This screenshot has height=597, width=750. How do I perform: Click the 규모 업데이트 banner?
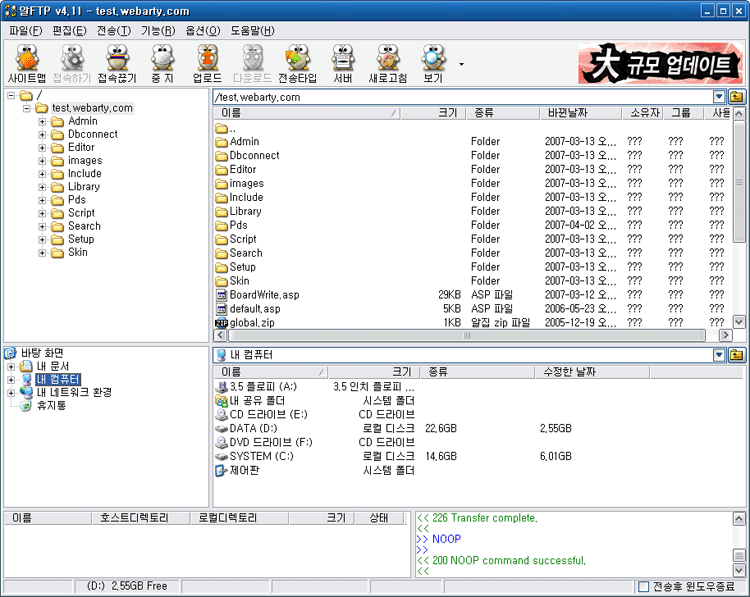[x=660, y=64]
